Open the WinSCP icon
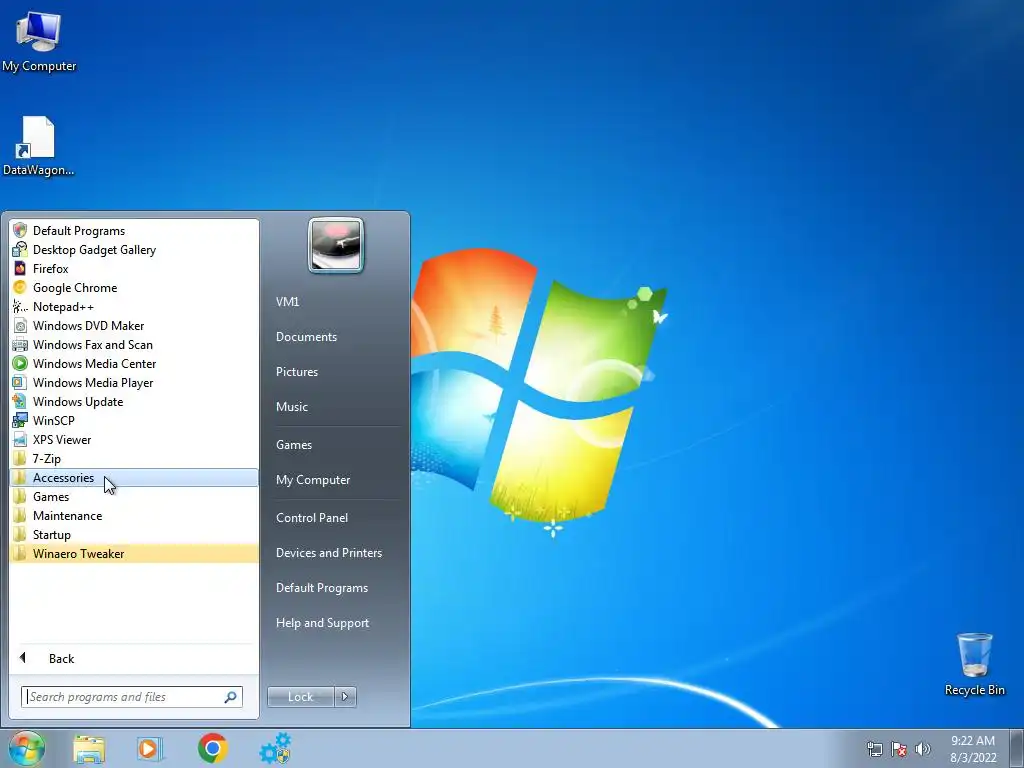Viewport: 1024px width, 768px height. [20, 420]
